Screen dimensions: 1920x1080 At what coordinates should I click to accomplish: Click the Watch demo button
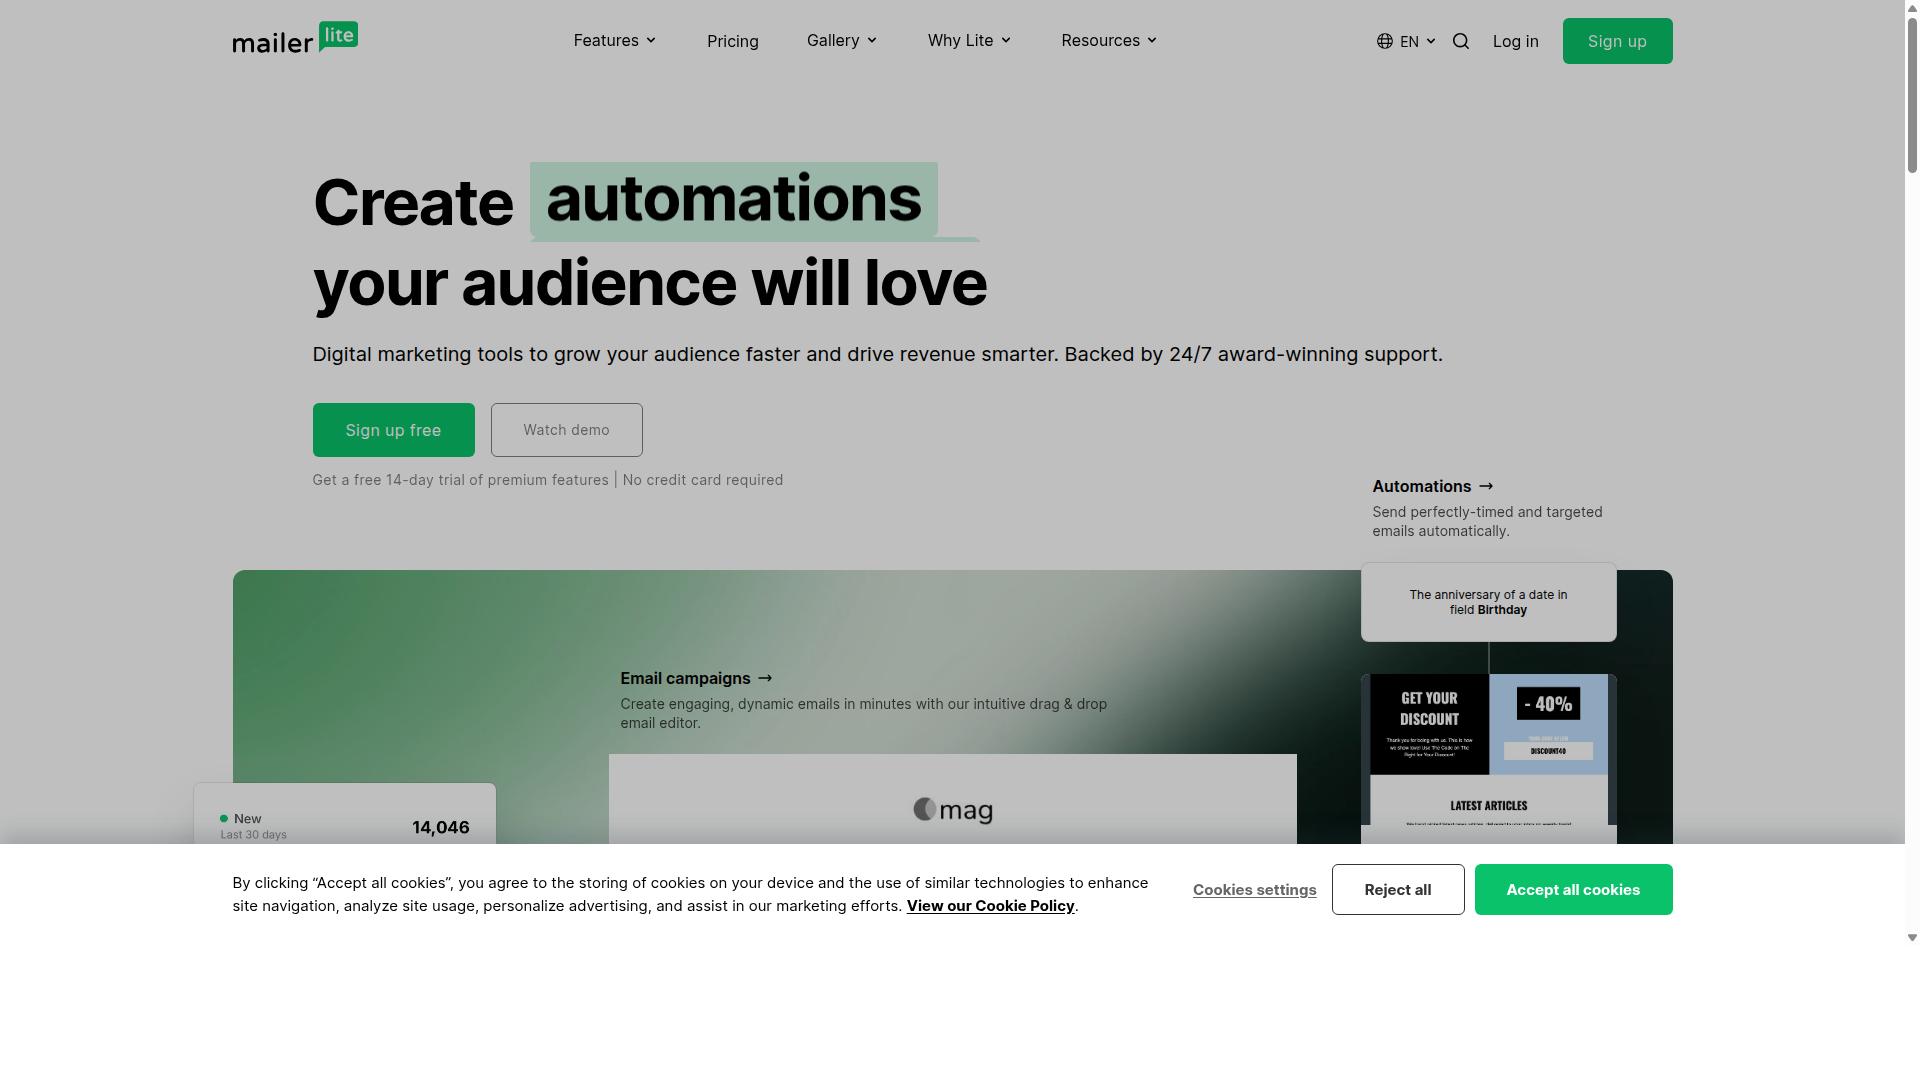point(566,430)
